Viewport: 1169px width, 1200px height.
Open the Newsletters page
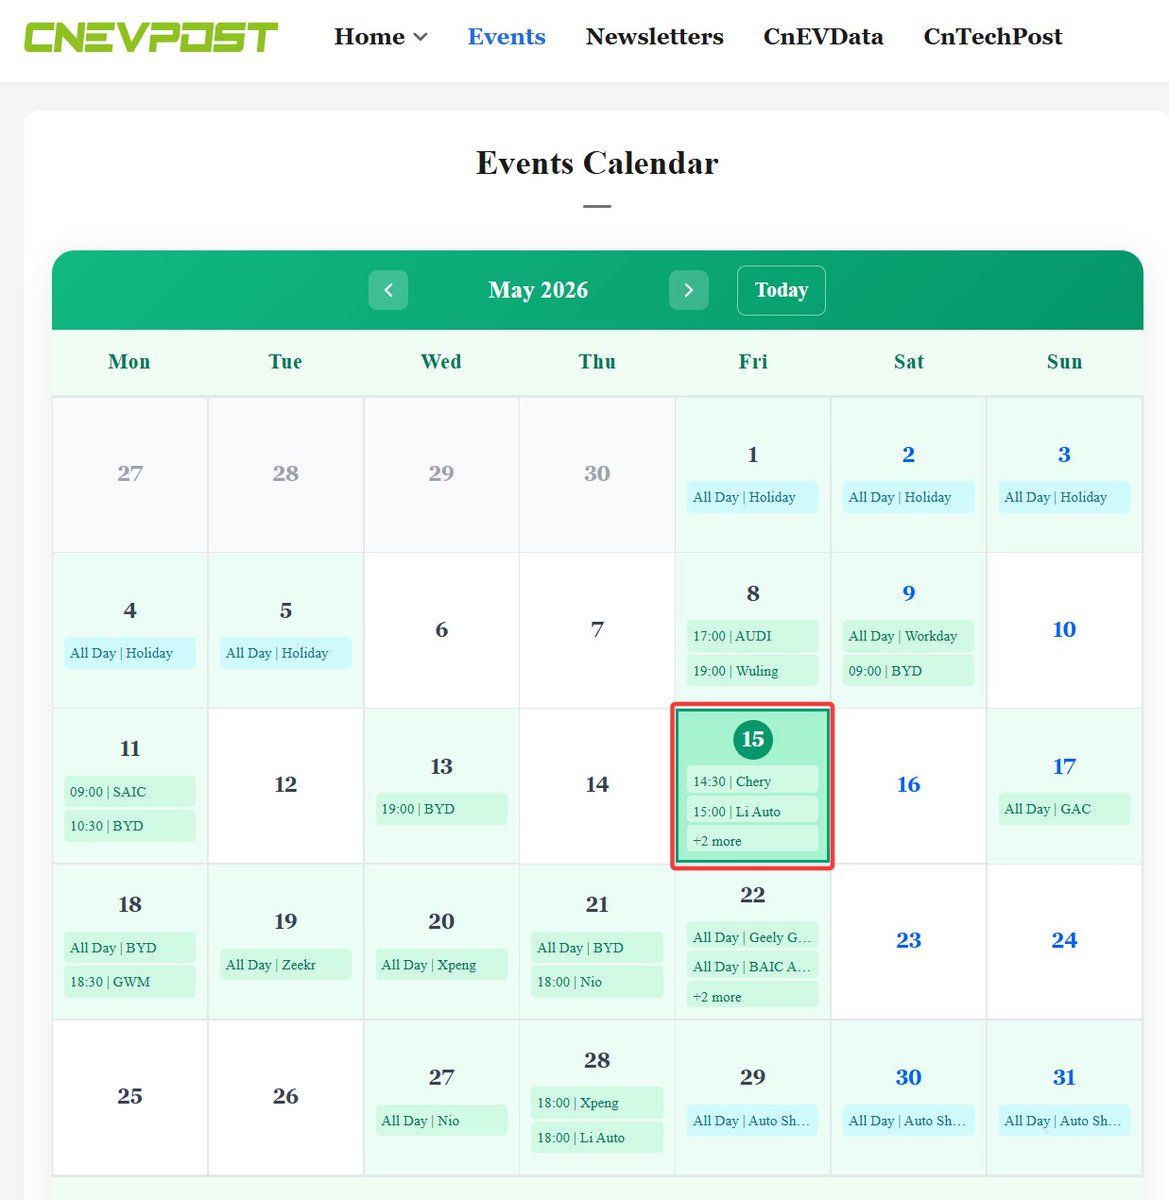[655, 37]
